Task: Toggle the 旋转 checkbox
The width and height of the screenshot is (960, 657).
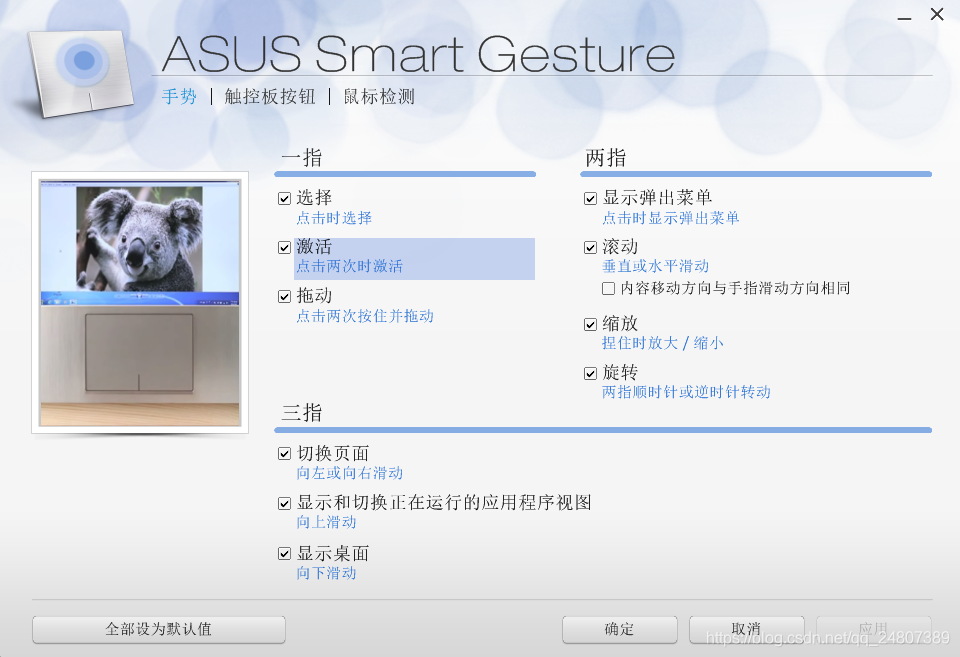Action: [590, 374]
